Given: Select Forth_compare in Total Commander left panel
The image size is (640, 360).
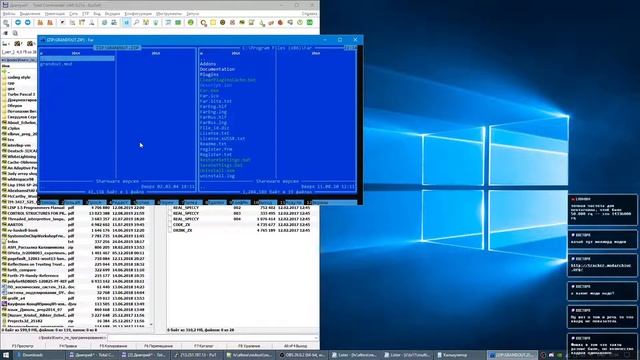Looking at the screenshot, I should click(x=73, y=270).
